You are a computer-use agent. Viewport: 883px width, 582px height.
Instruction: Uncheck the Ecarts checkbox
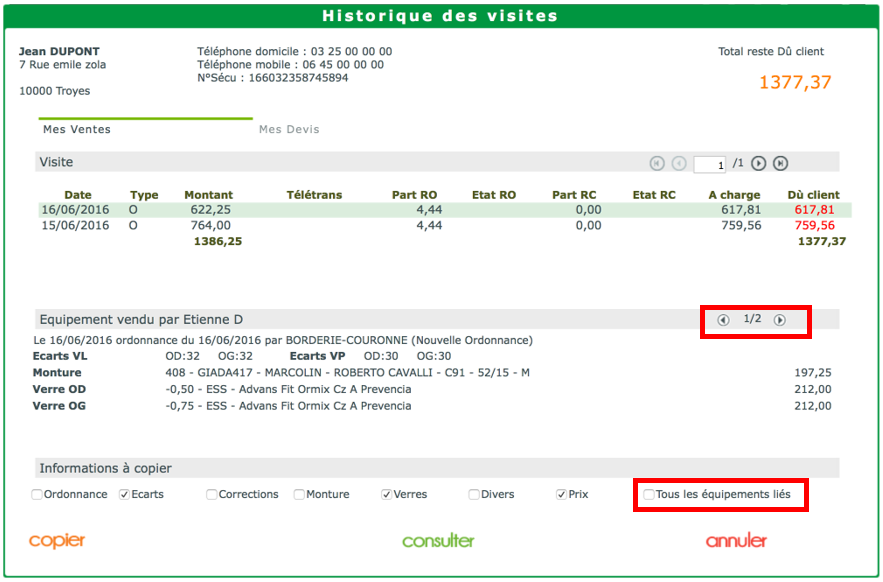click(x=125, y=495)
